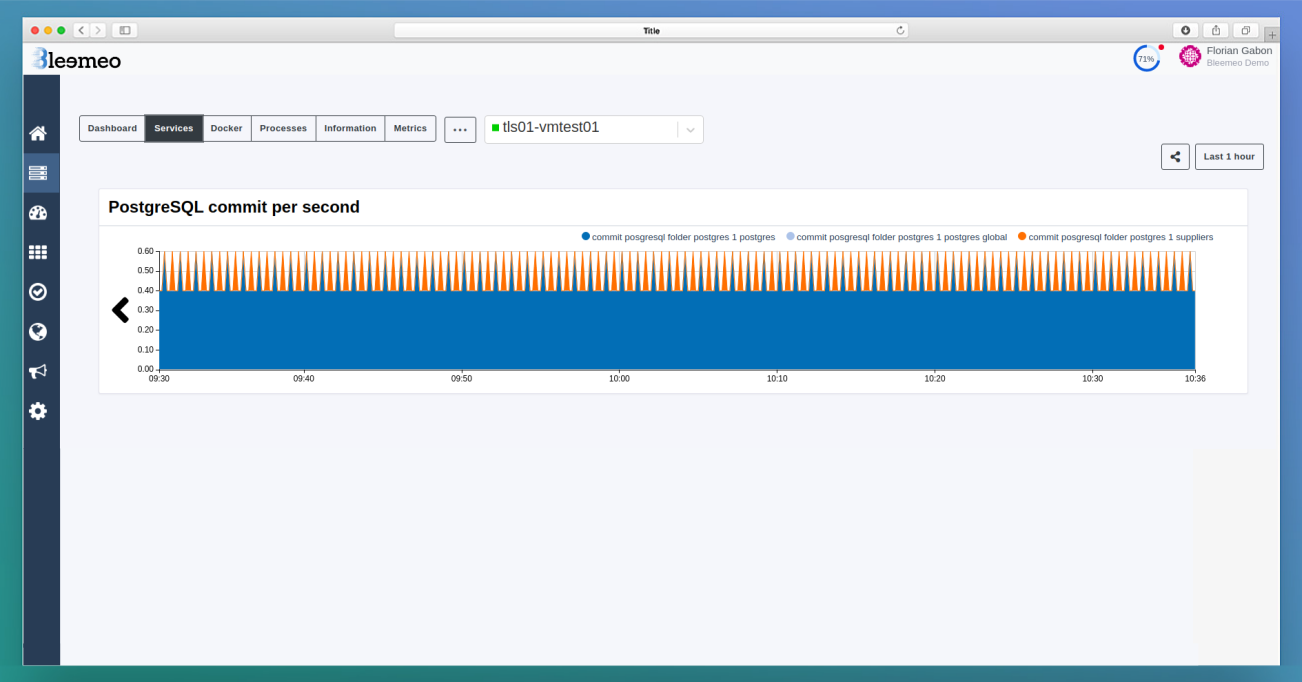Open the tls01-vmtest01 server dropdown

[x=689, y=129]
